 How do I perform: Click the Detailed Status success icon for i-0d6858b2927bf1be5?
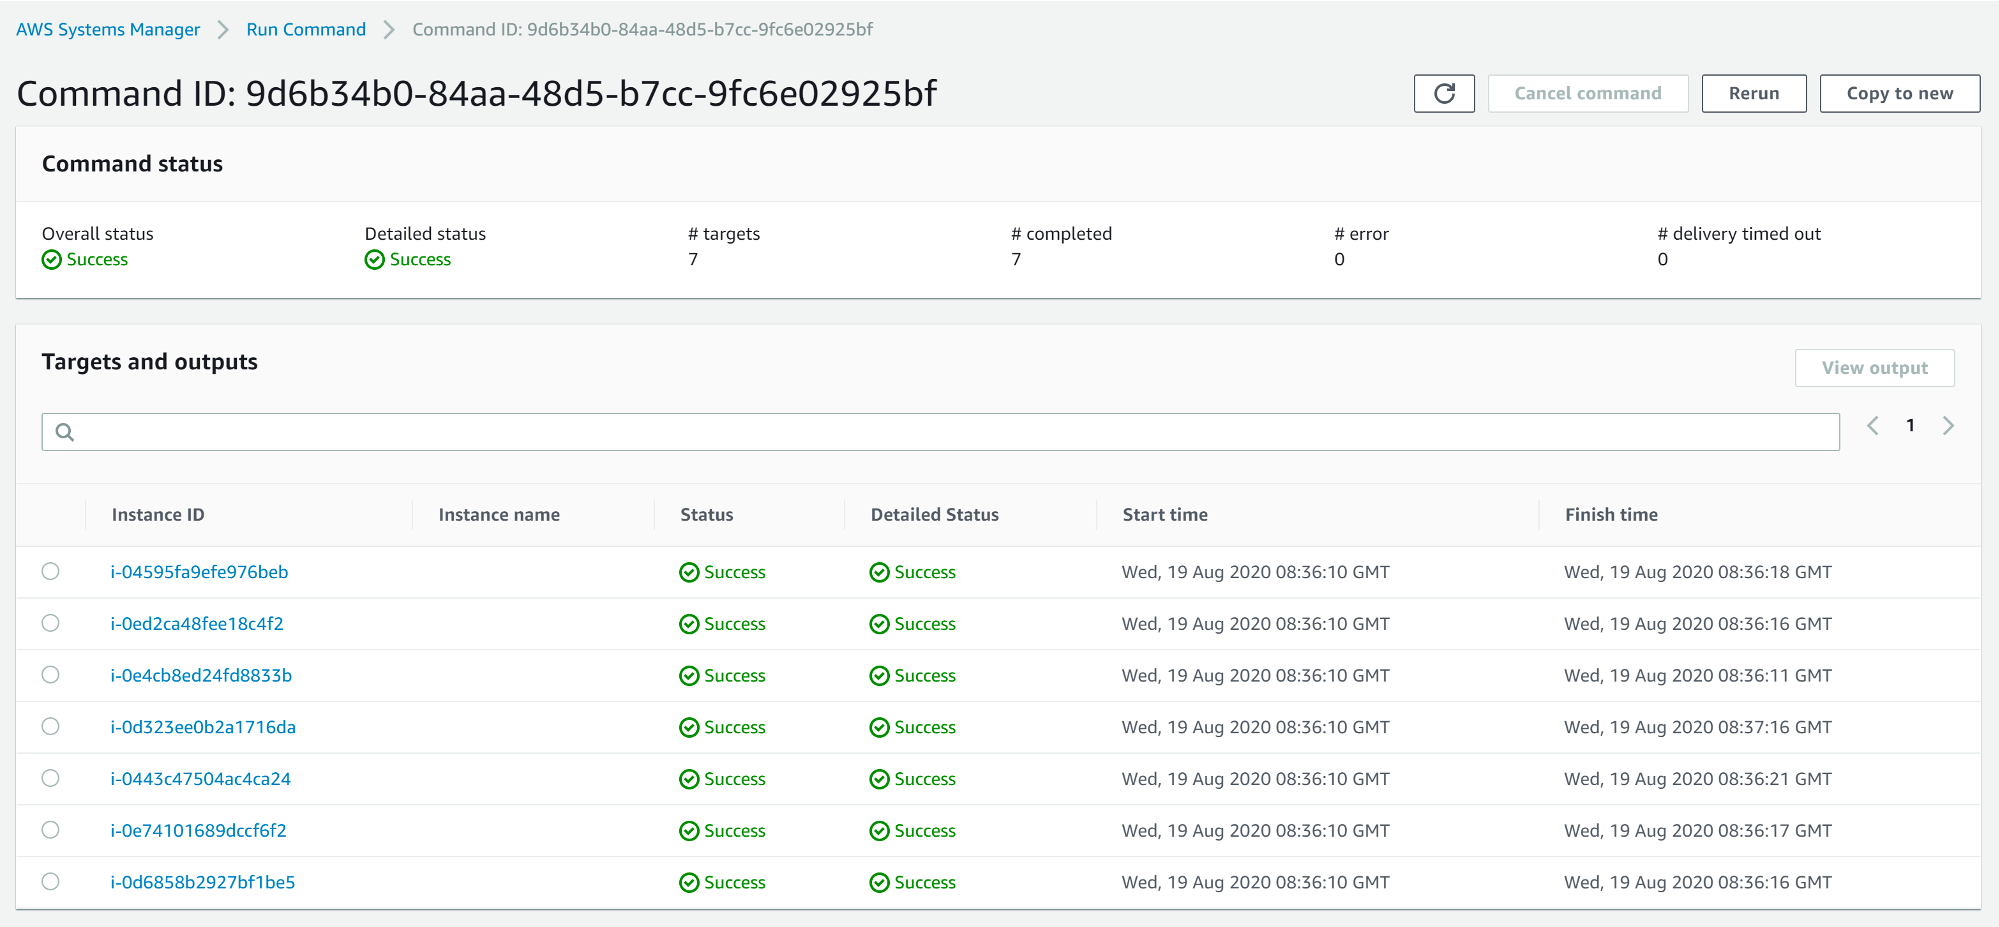click(x=879, y=882)
